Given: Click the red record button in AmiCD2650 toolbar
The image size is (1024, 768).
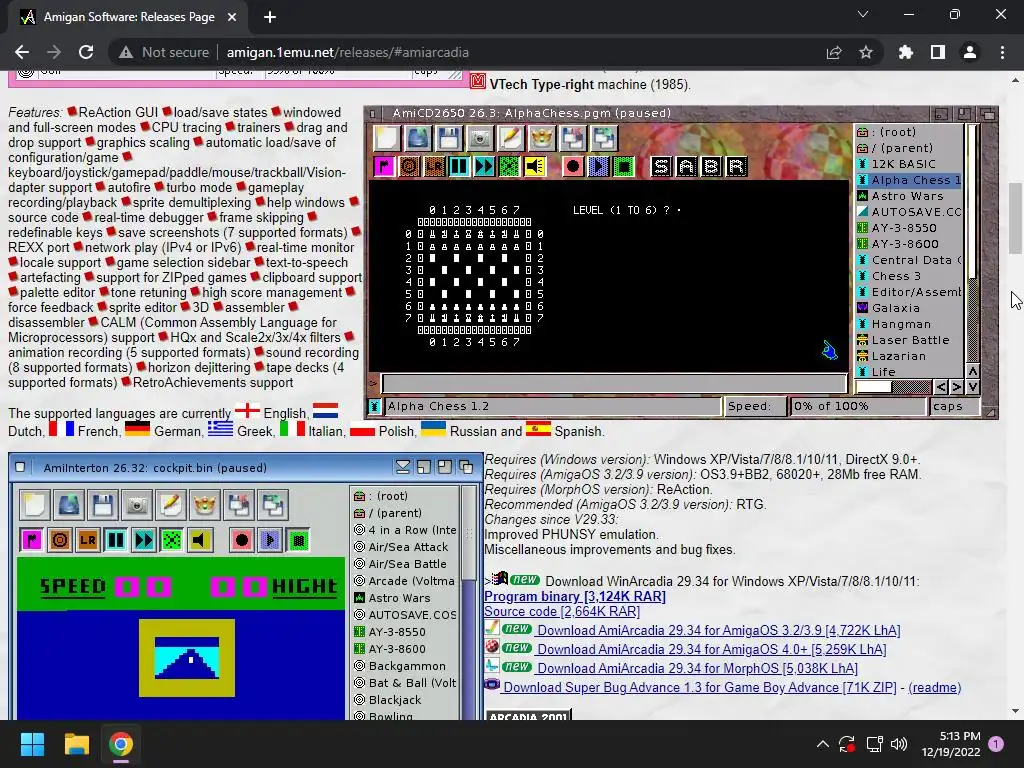Looking at the screenshot, I should 573,167.
